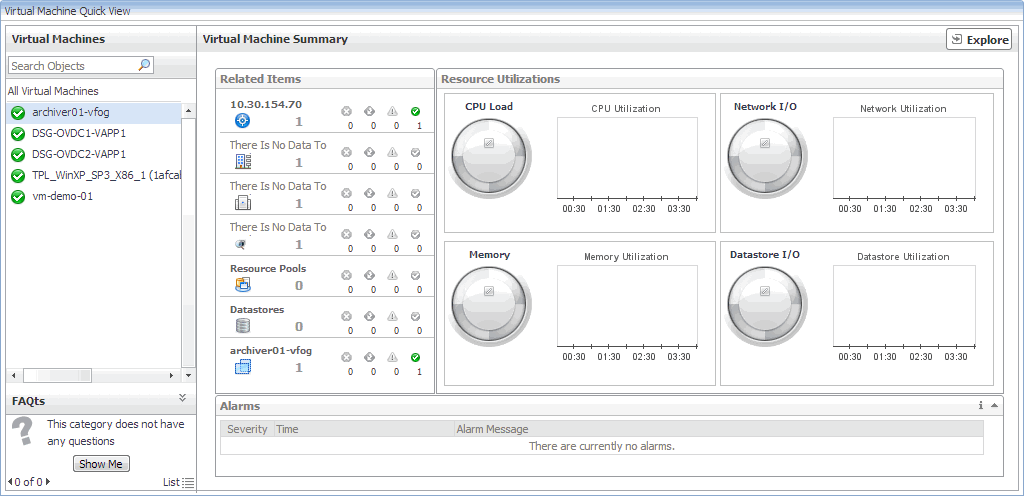Click the All Virtual Machines label
The height and width of the screenshot is (496, 1024).
pyautogui.click(x=53, y=91)
